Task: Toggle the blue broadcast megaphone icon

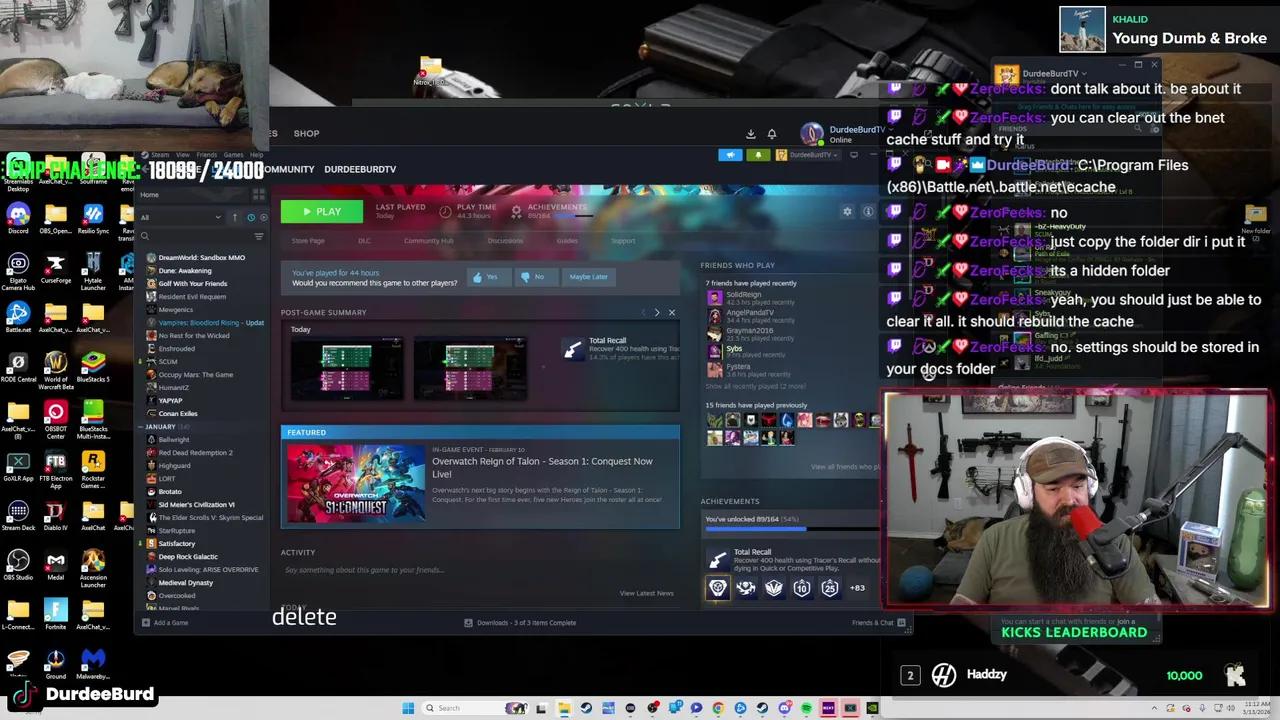Action: click(x=730, y=155)
